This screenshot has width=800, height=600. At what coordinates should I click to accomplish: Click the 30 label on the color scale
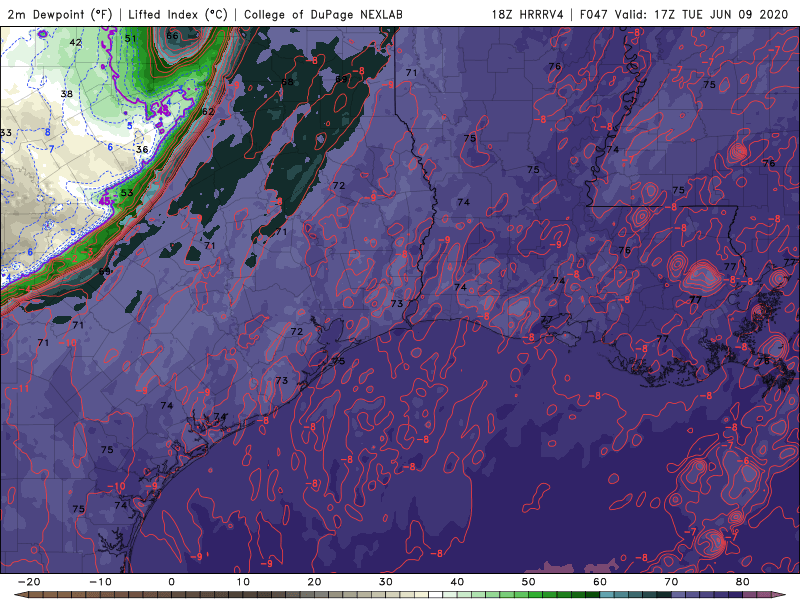(386, 582)
